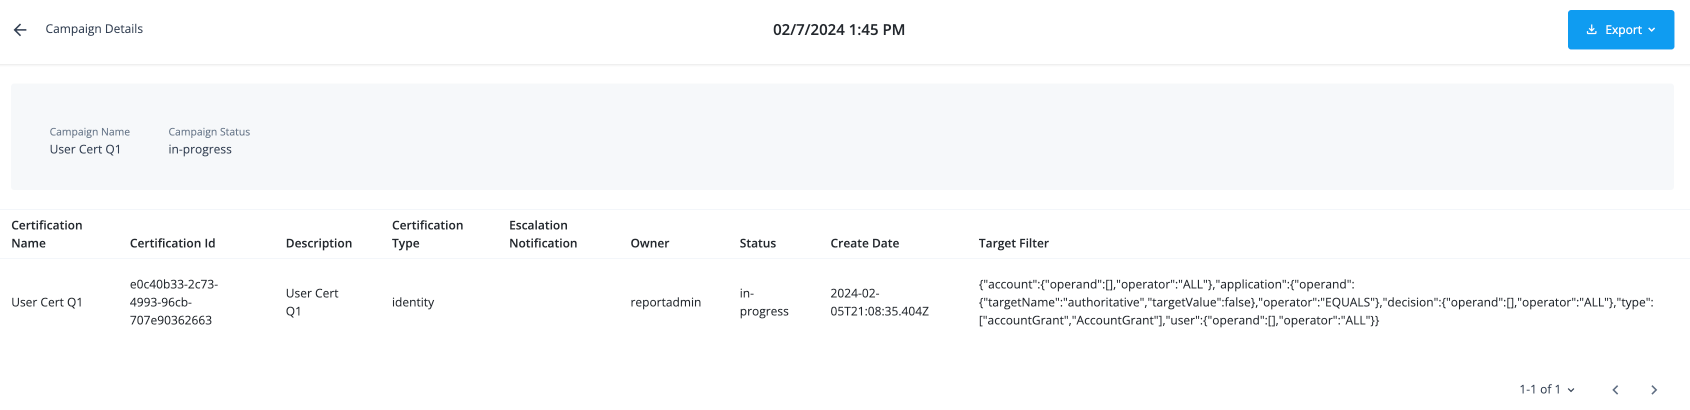Click the Status column header
This screenshot has width=1690, height=410.
point(757,243)
